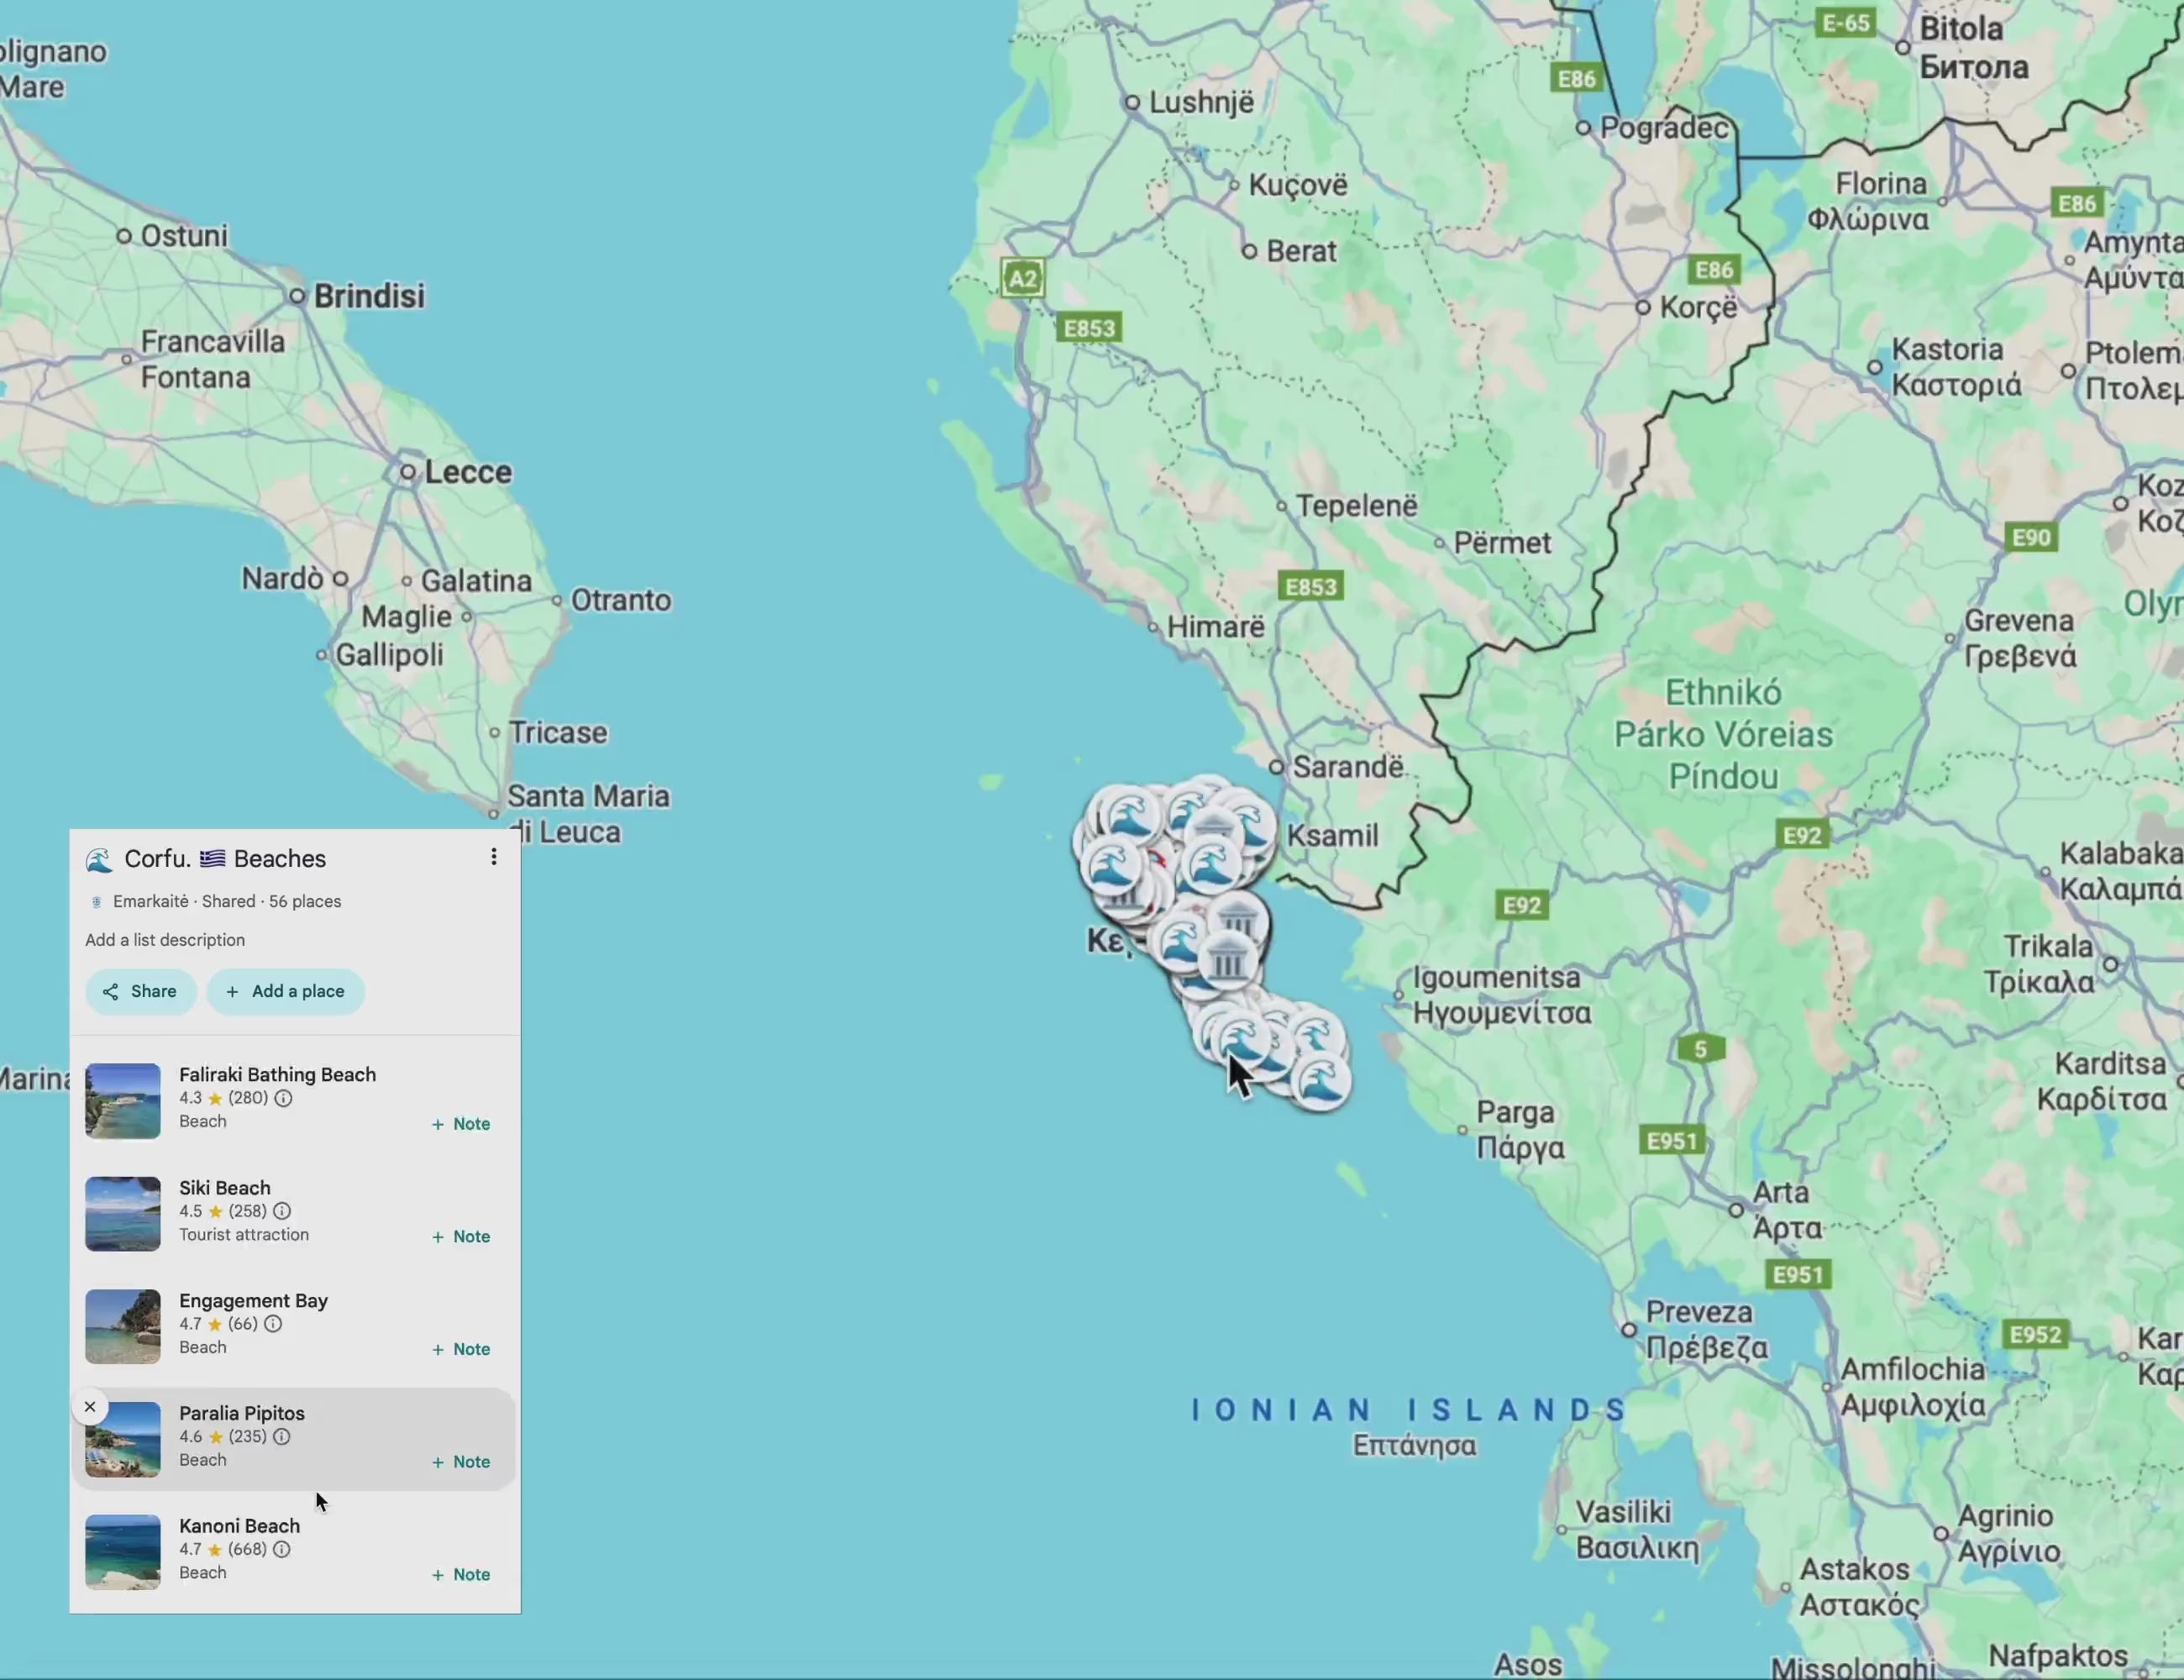Viewport: 2184px width, 1680px height.
Task: Click the Add a place button
Action: click(x=286, y=991)
